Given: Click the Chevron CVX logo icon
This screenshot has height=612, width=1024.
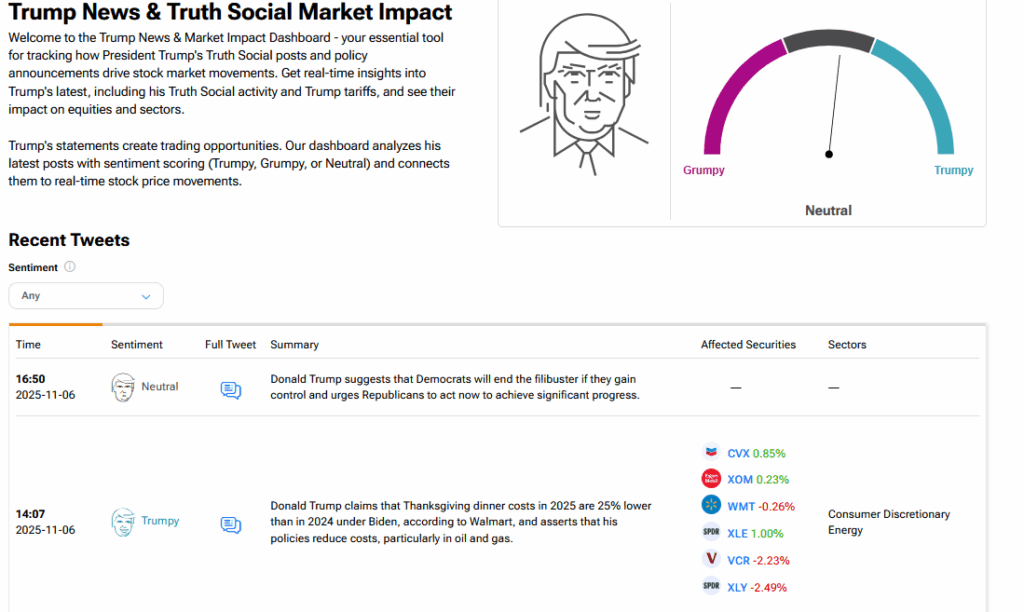Looking at the screenshot, I should tap(711, 452).
